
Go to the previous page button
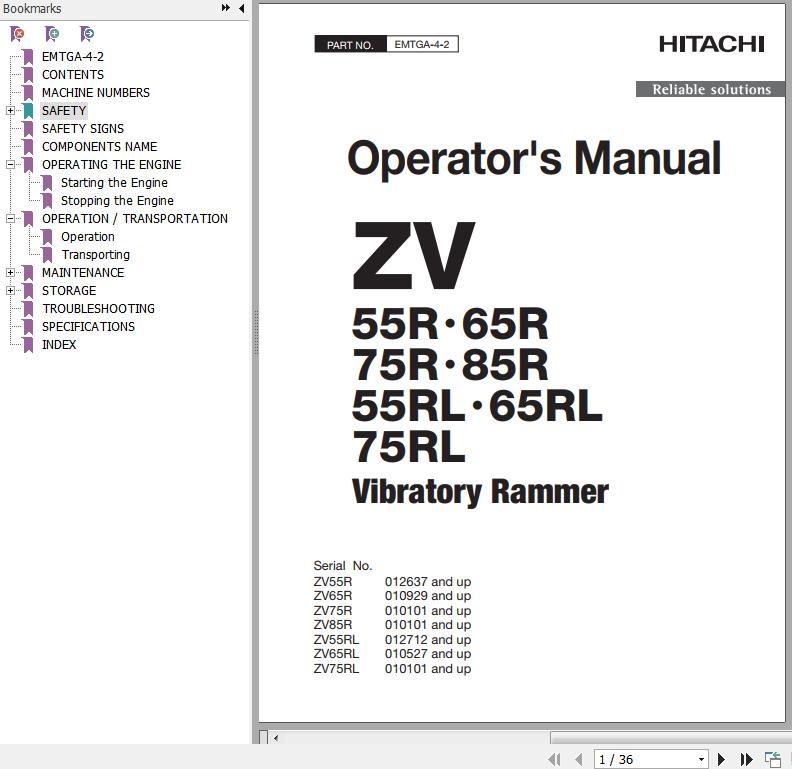(x=579, y=759)
